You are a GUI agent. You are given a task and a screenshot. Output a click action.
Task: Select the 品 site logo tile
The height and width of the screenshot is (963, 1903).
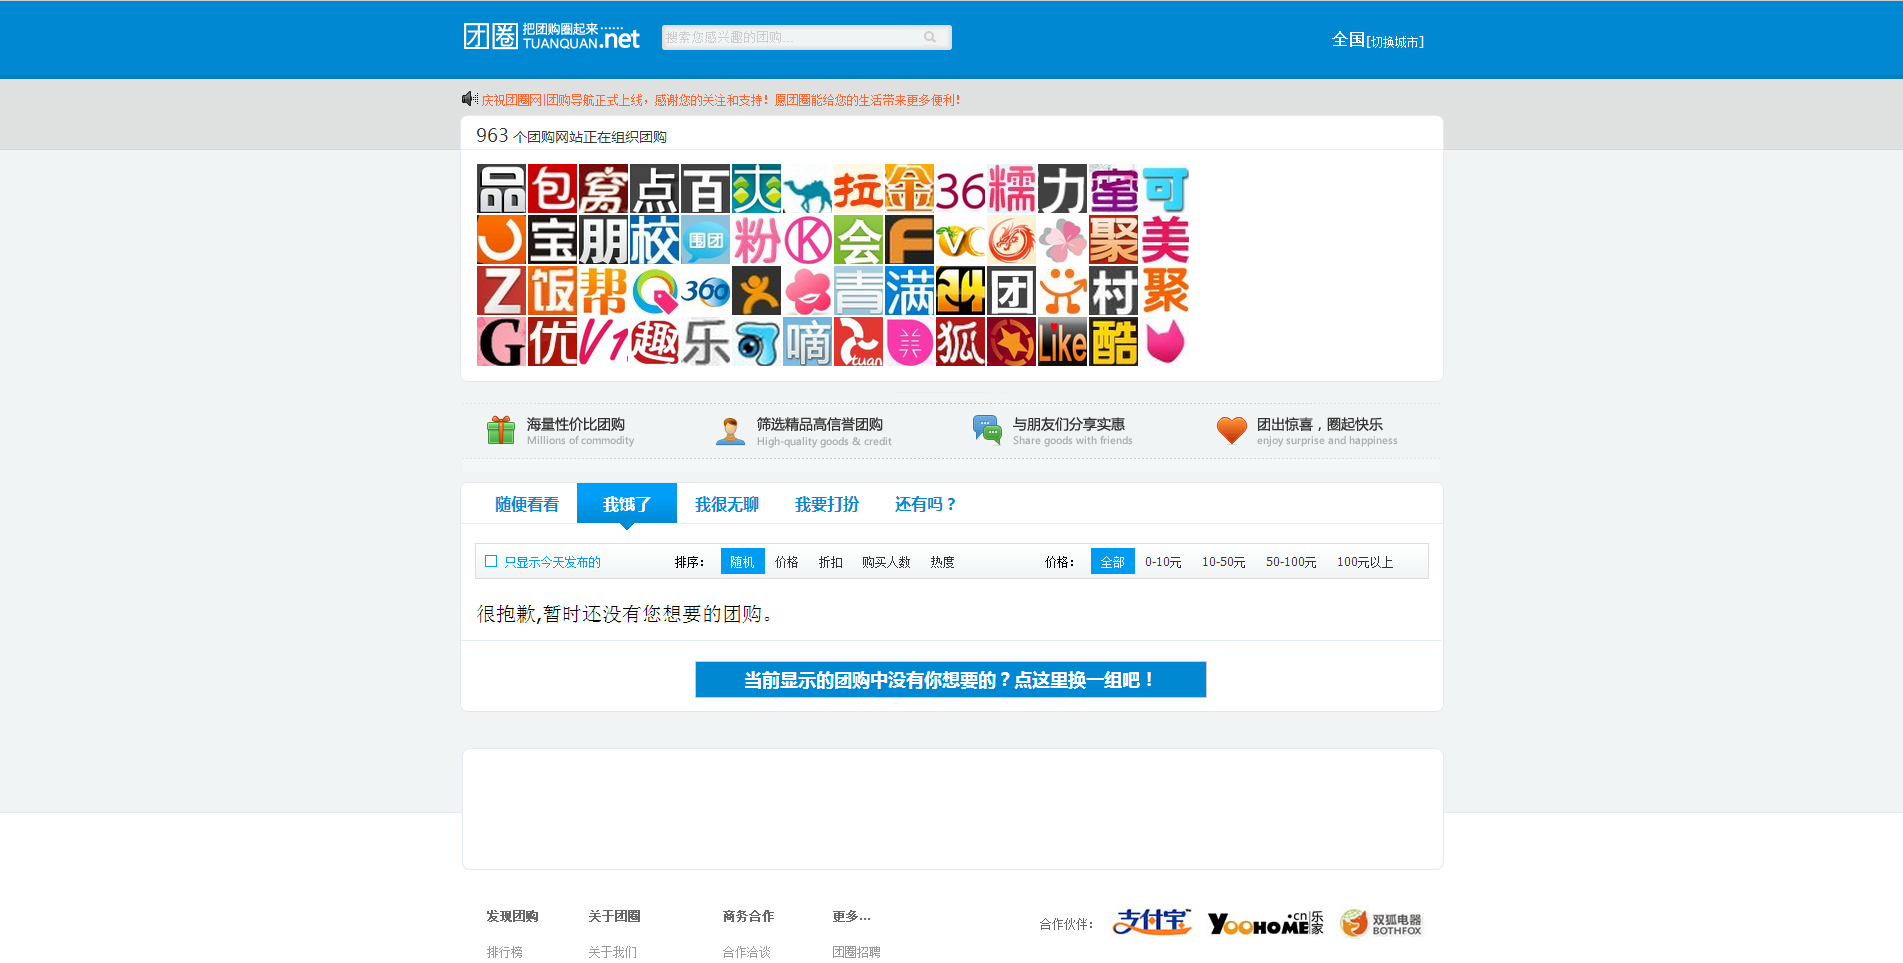point(501,189)
